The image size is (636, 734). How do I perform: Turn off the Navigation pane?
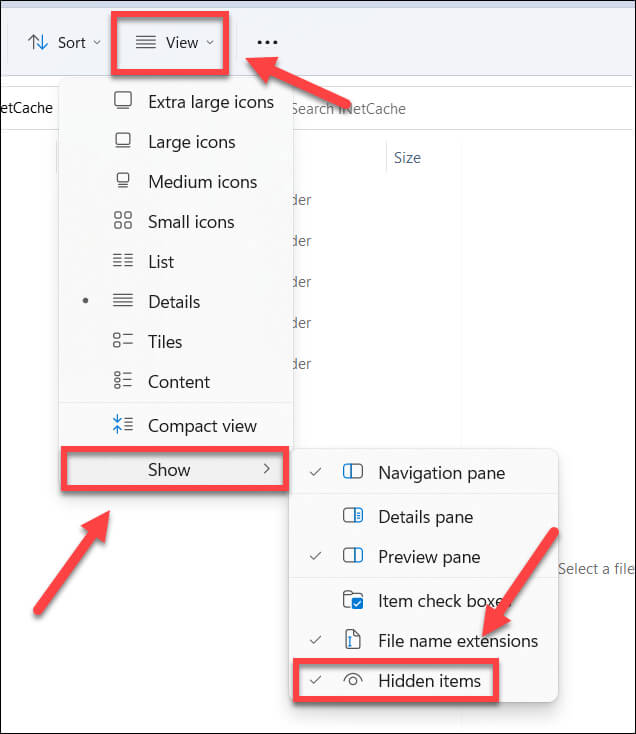click(x=441, y=473)
